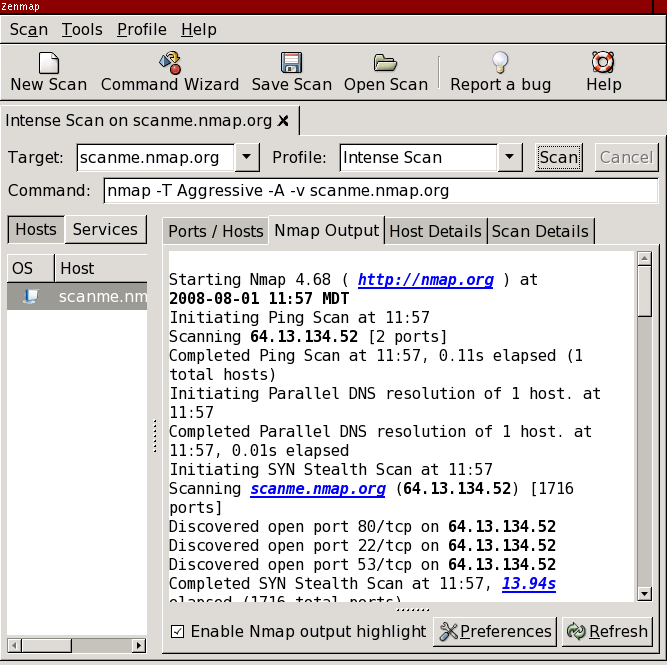The width and height of the screenshot is (667, 665).
Task: Click the 2008-08-01 11:57 MDT timestamp
Action: [x=259, y=299]
